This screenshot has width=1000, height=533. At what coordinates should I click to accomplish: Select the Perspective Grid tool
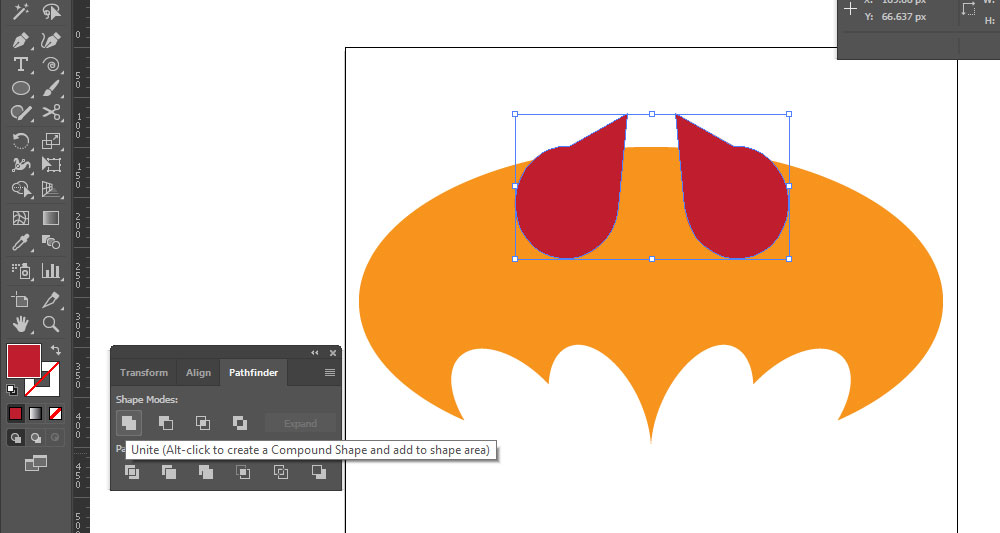[51, 189]
